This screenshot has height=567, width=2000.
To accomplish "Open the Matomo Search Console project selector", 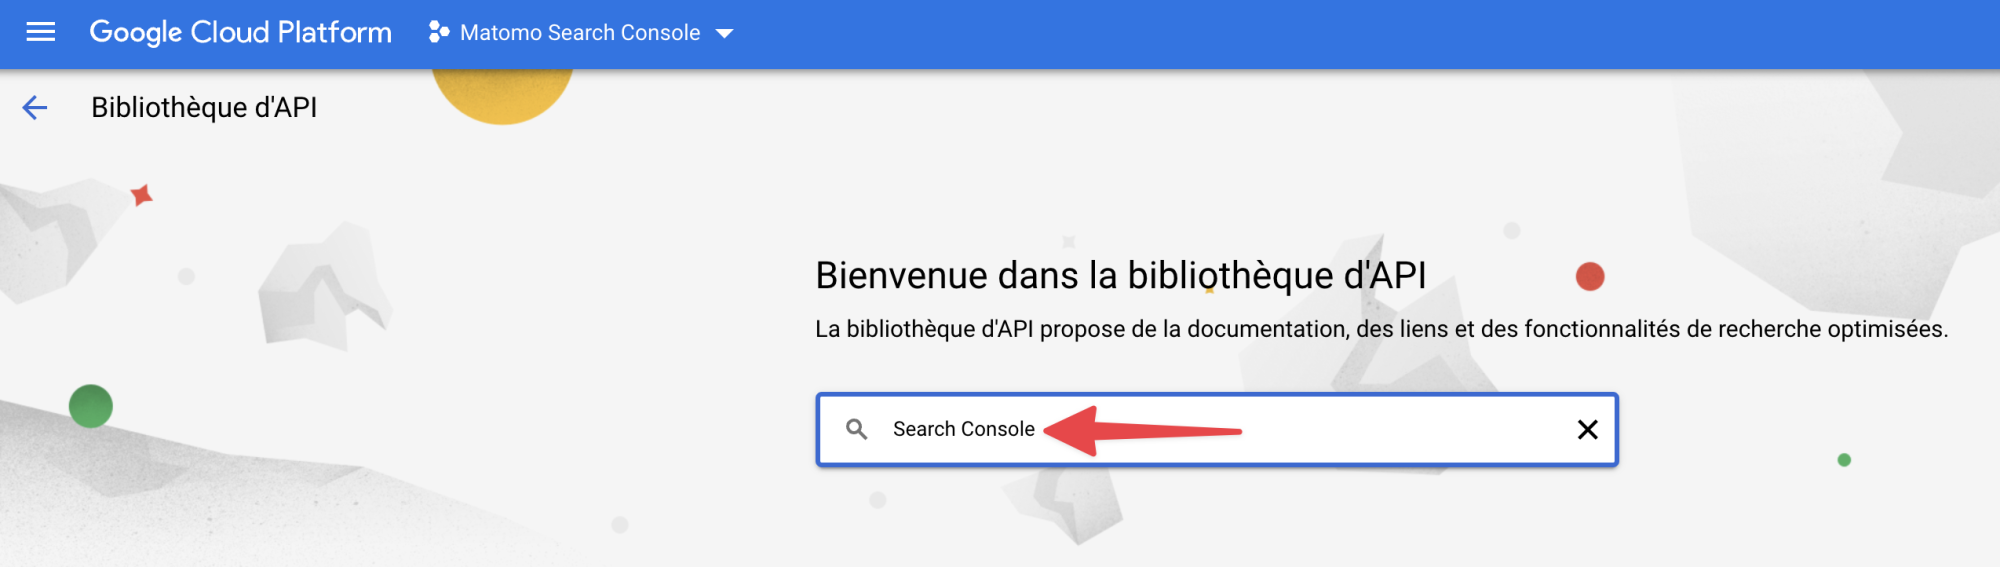I will pyautogui.click(x=580, y=33).
